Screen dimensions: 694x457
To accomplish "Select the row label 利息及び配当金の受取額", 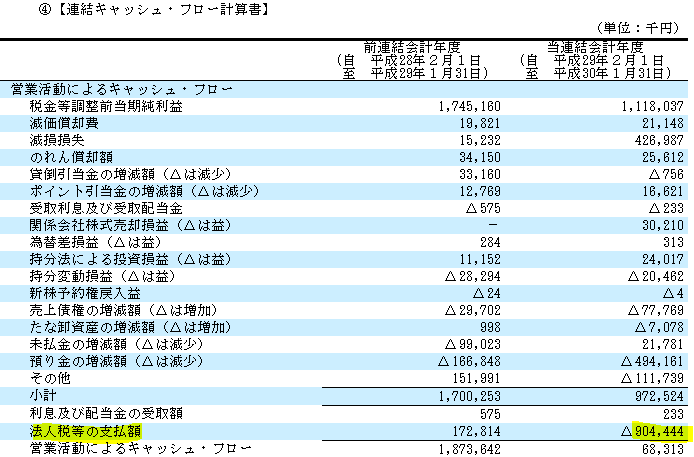I will click(x=106, y=414).
